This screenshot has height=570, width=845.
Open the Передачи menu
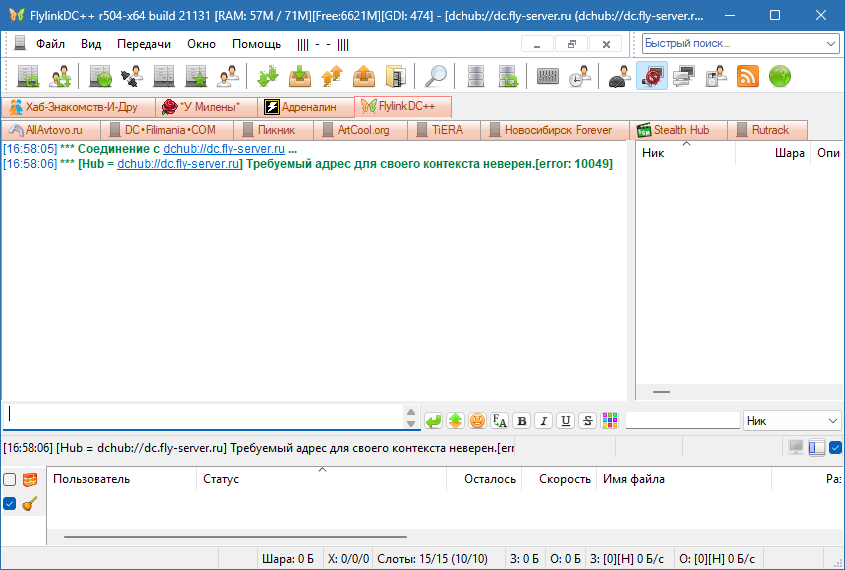[144, 44]
